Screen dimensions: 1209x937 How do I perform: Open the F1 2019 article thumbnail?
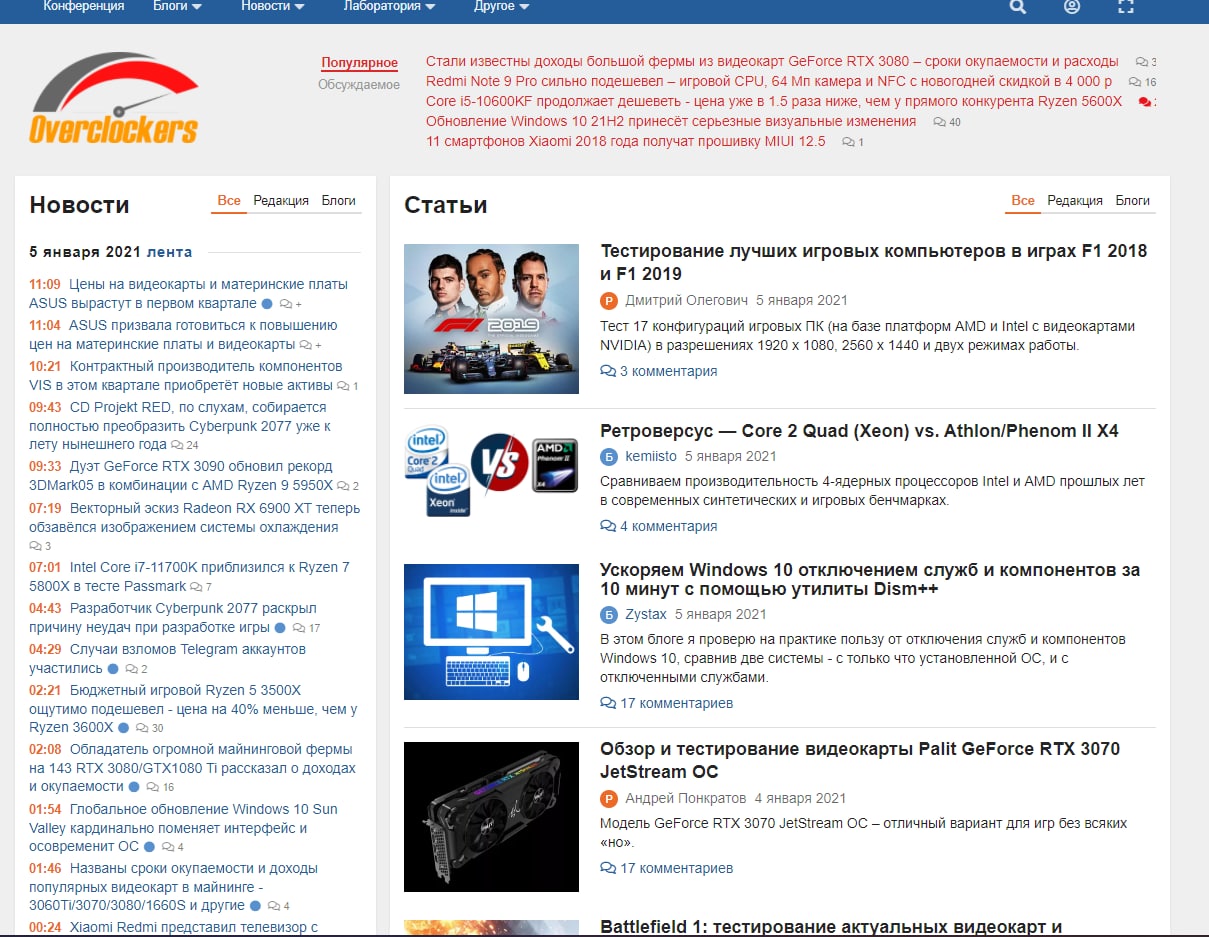point(491,319)
